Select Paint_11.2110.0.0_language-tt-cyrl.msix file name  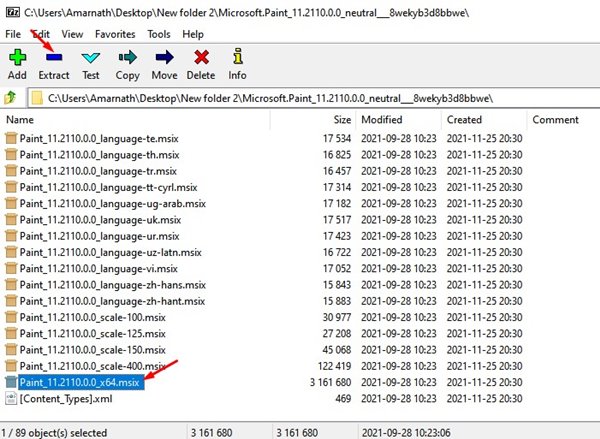pos(108,187)
